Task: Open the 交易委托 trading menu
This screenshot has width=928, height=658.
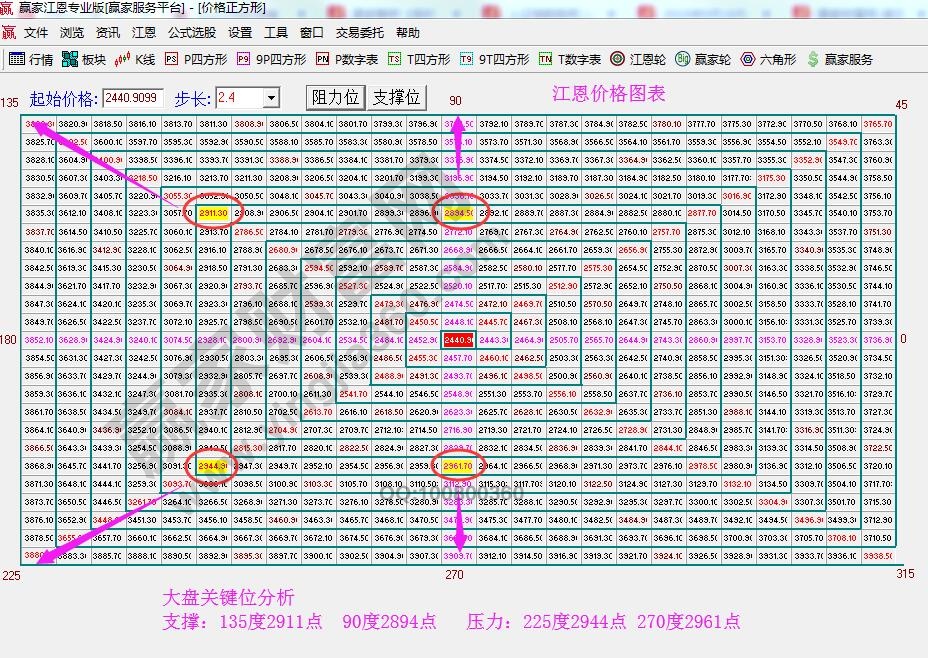Action: click(360, 32)
